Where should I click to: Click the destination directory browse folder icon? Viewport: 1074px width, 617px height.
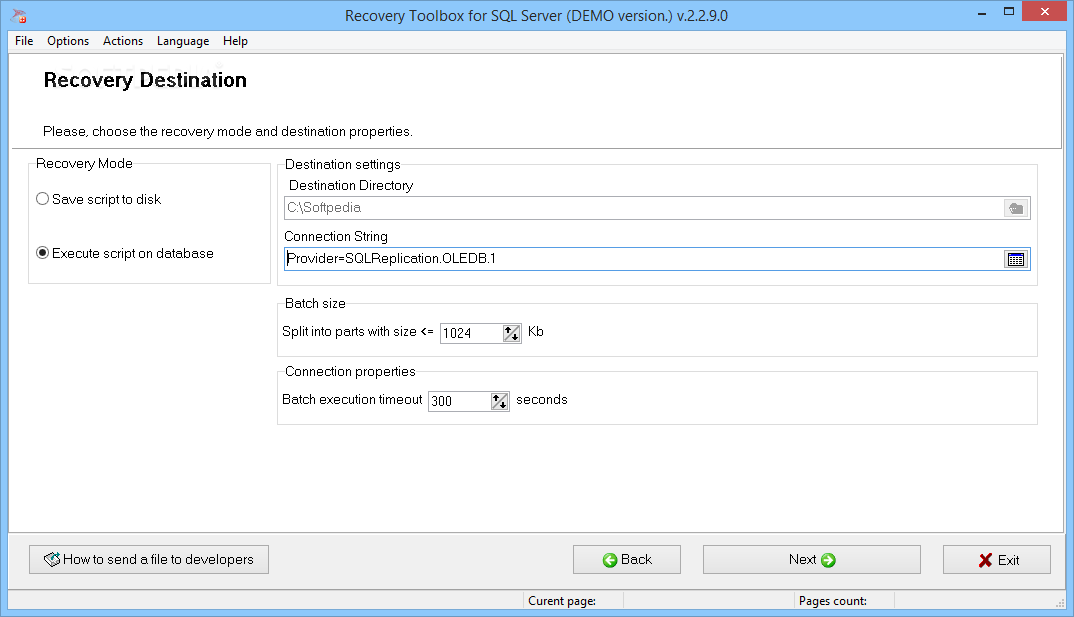point(1016,208)
